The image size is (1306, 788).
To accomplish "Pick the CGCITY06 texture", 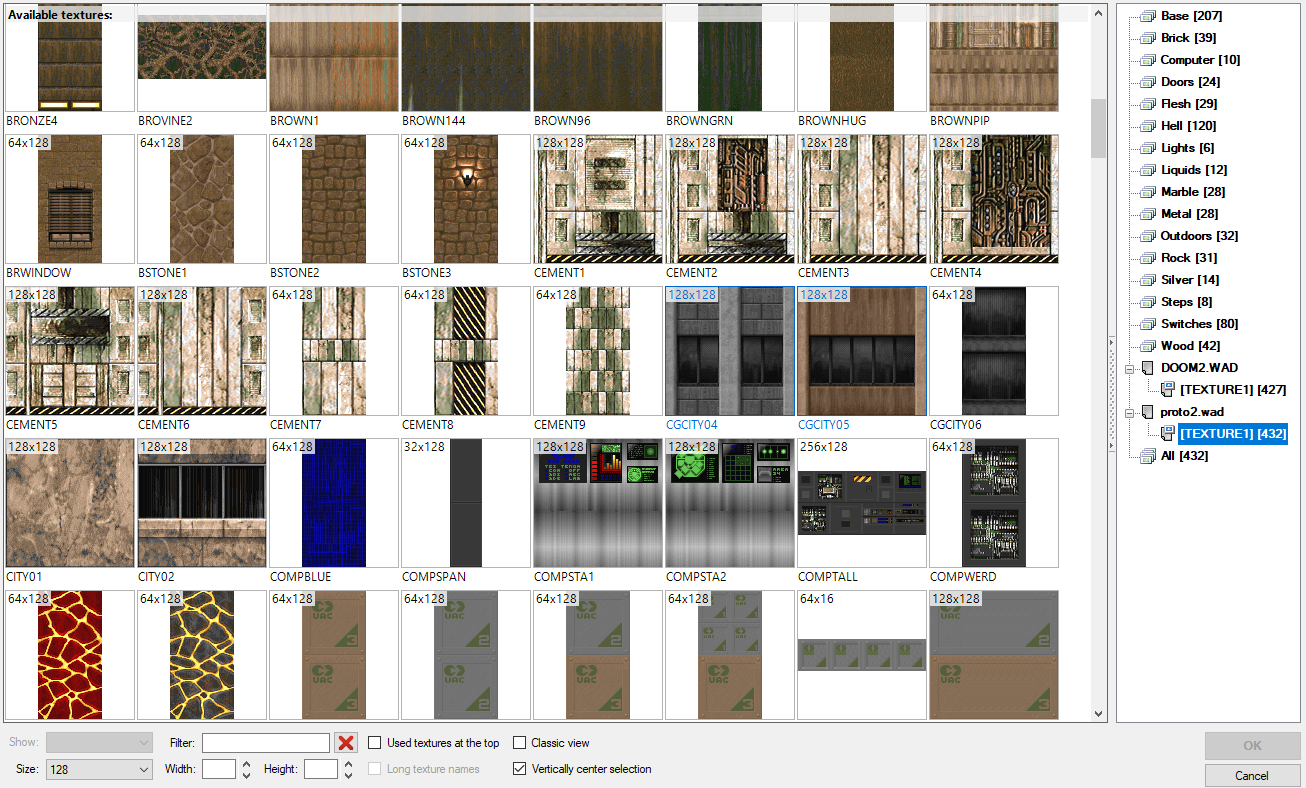I will (993, 351).
